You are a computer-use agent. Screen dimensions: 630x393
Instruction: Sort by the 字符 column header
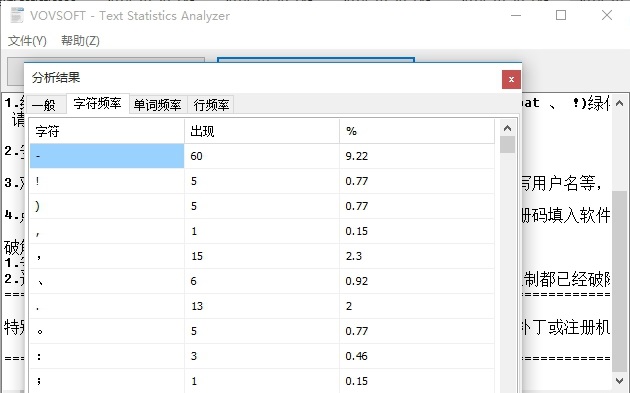click(107, 131)
